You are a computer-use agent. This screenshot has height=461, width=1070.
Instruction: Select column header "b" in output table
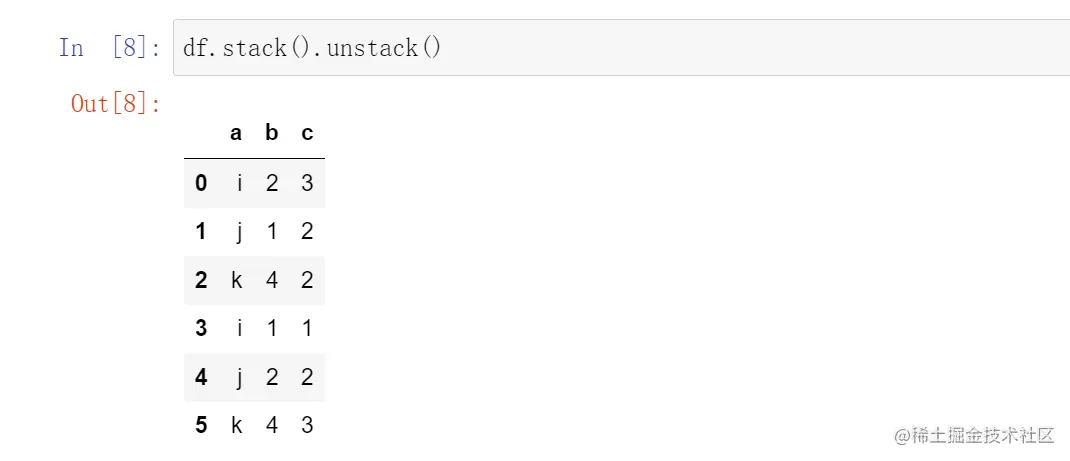pos(272,133)
